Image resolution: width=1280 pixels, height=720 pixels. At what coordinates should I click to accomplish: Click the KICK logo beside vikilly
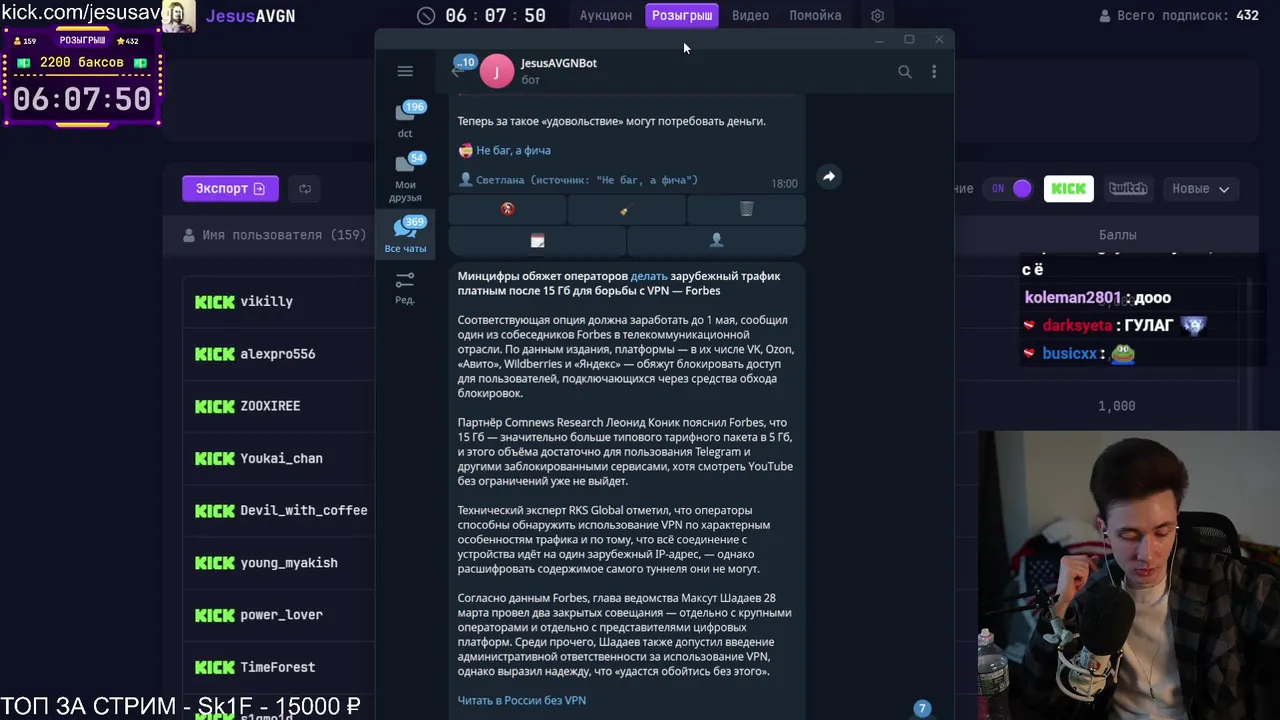point(214,301)
